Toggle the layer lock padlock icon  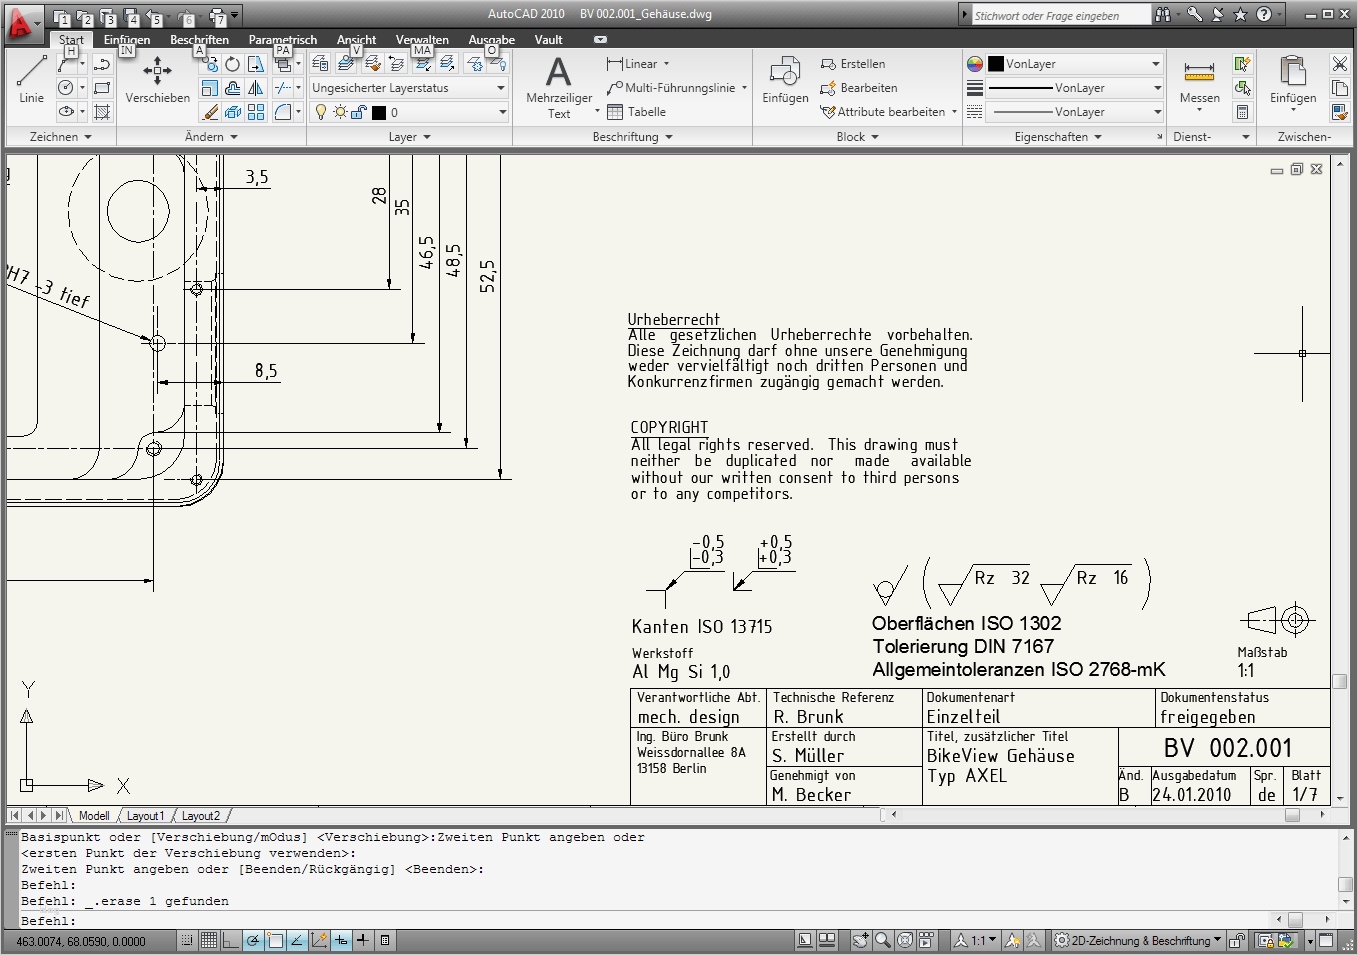356,111
